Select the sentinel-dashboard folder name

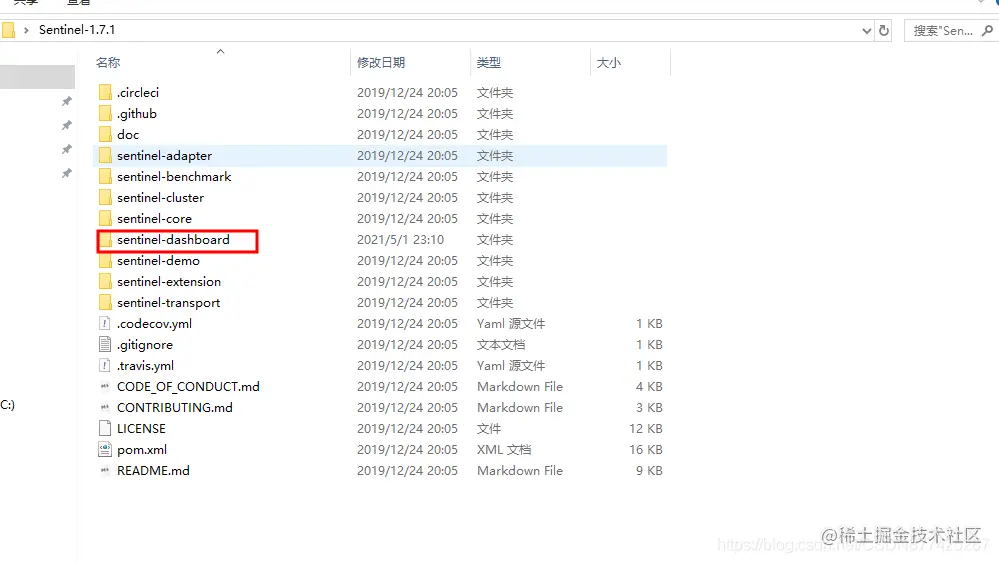(x=173, y=239)
